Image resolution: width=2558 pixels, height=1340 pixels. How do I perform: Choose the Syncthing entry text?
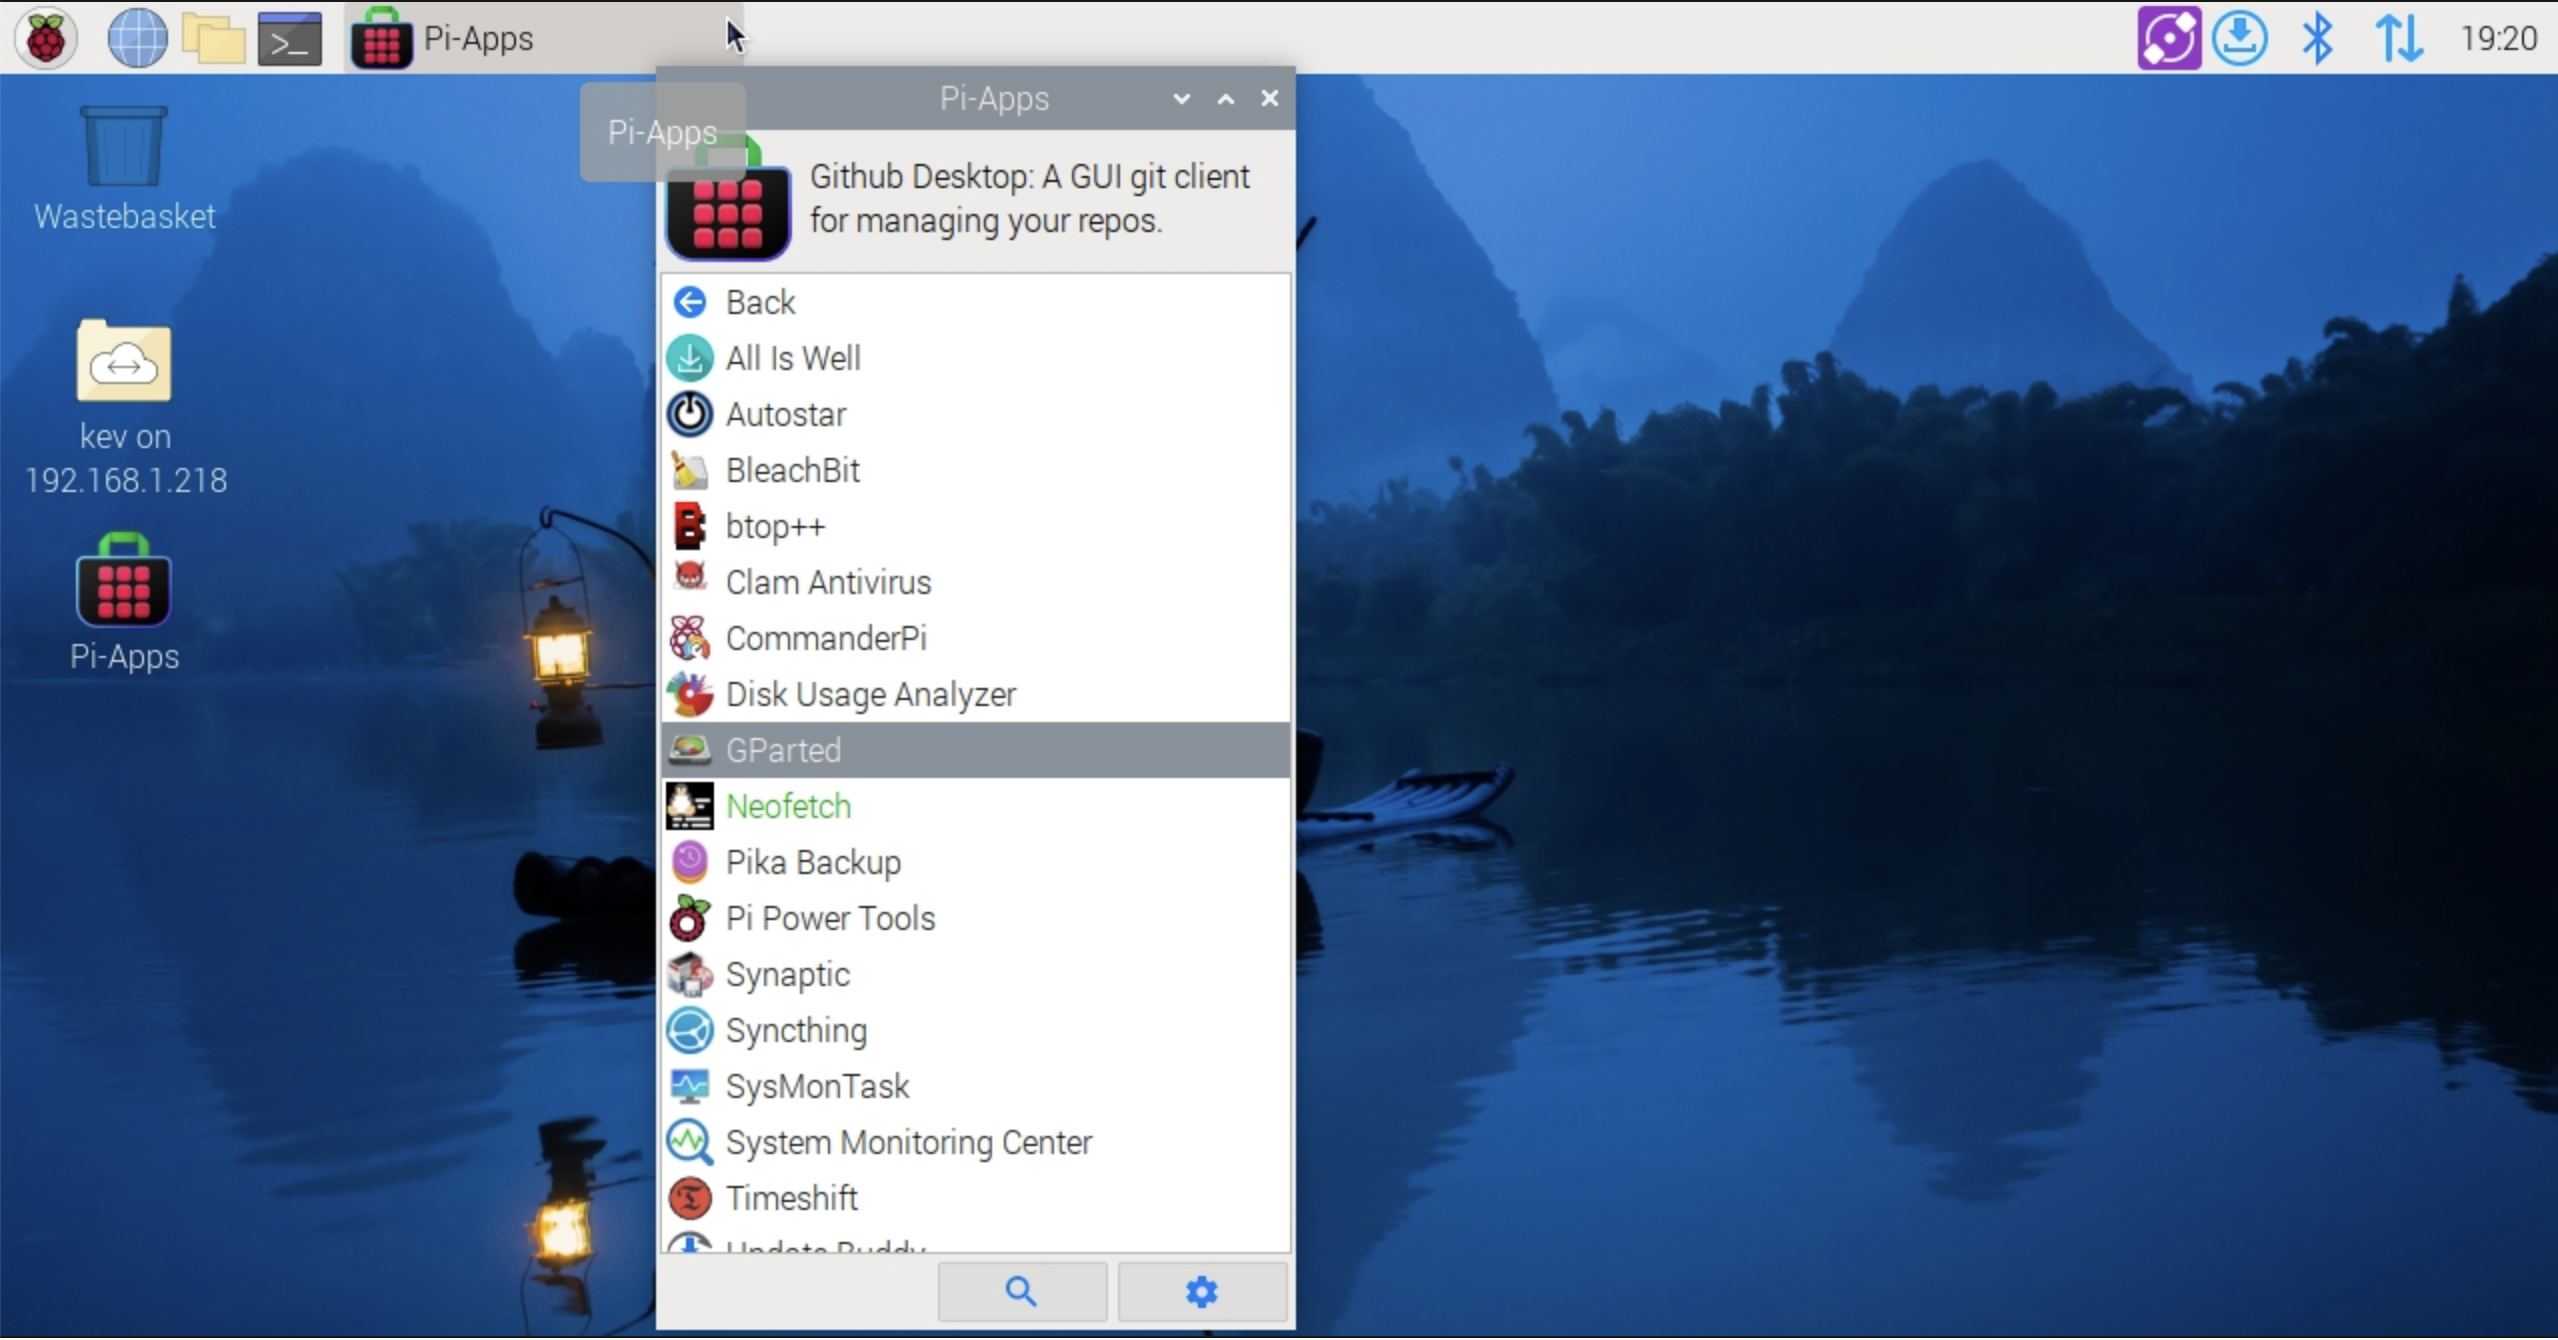click(796, 1030)
